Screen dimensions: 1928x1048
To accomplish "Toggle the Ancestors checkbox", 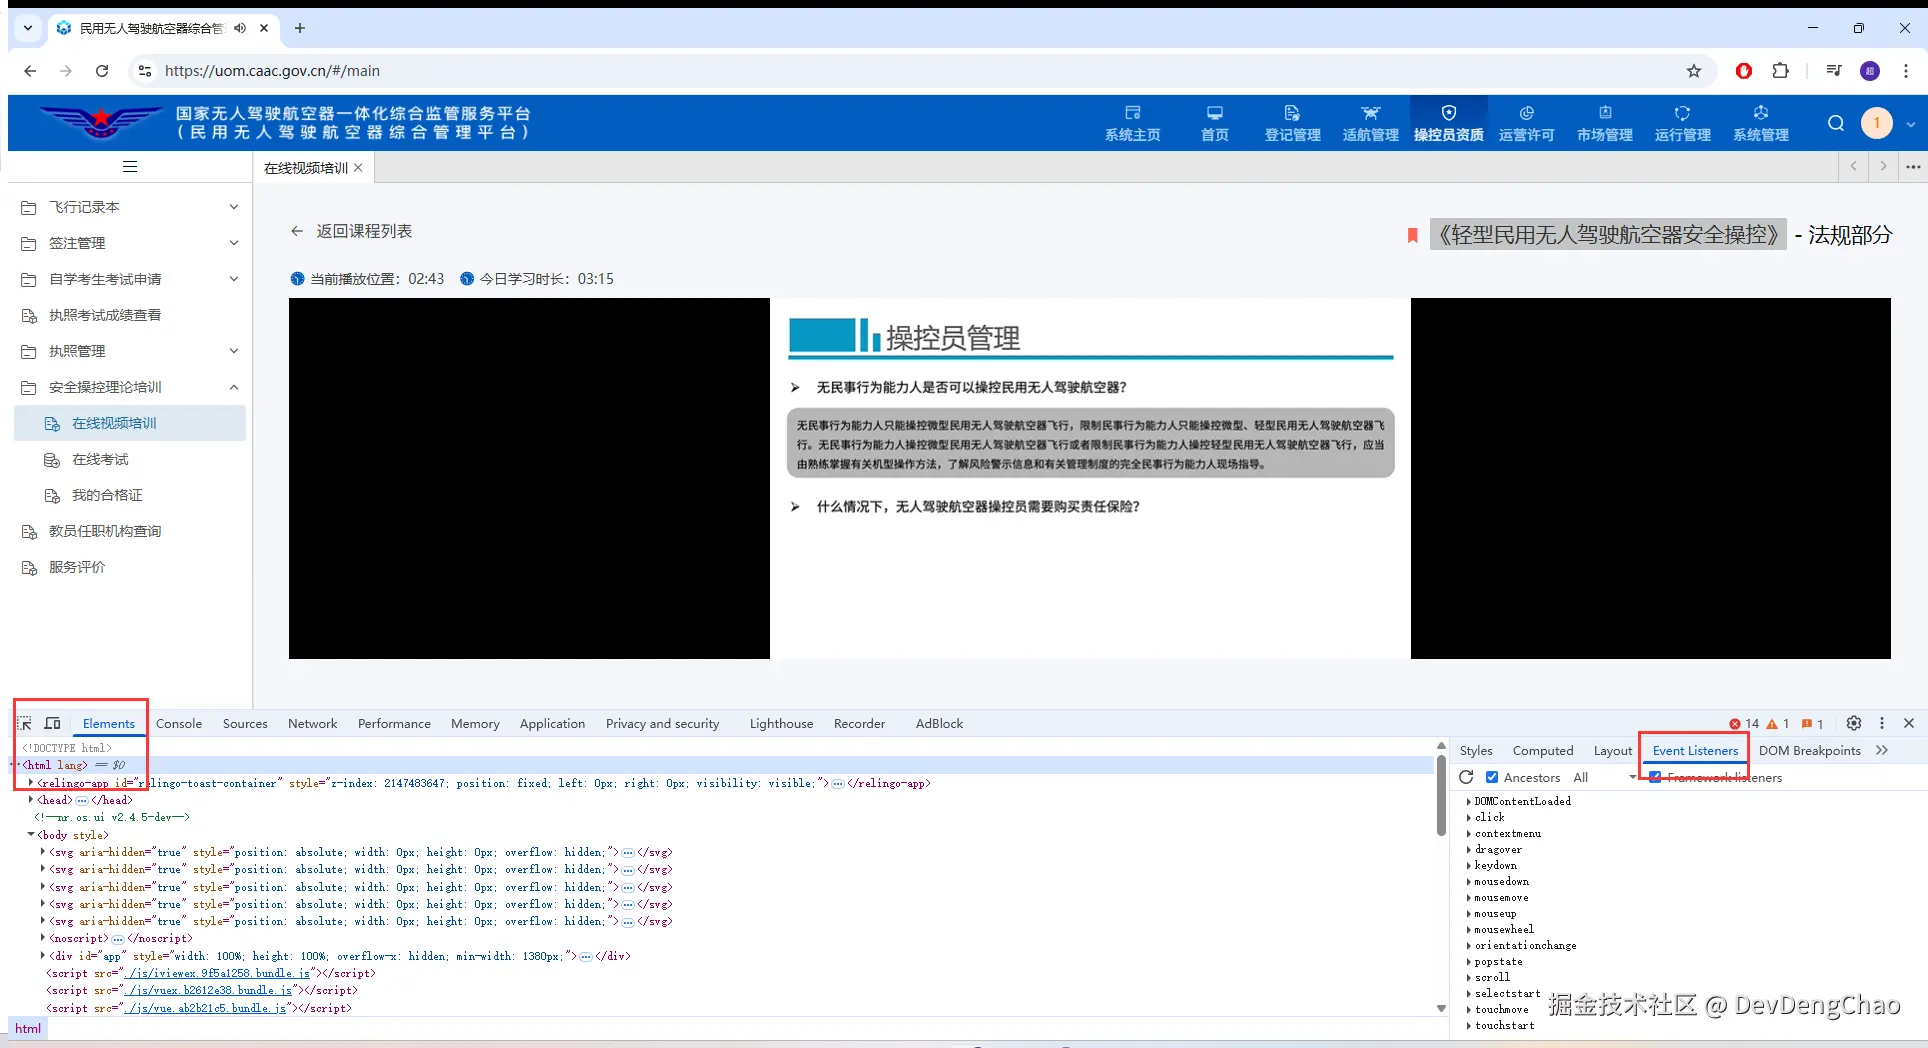I will (1492, 777).
